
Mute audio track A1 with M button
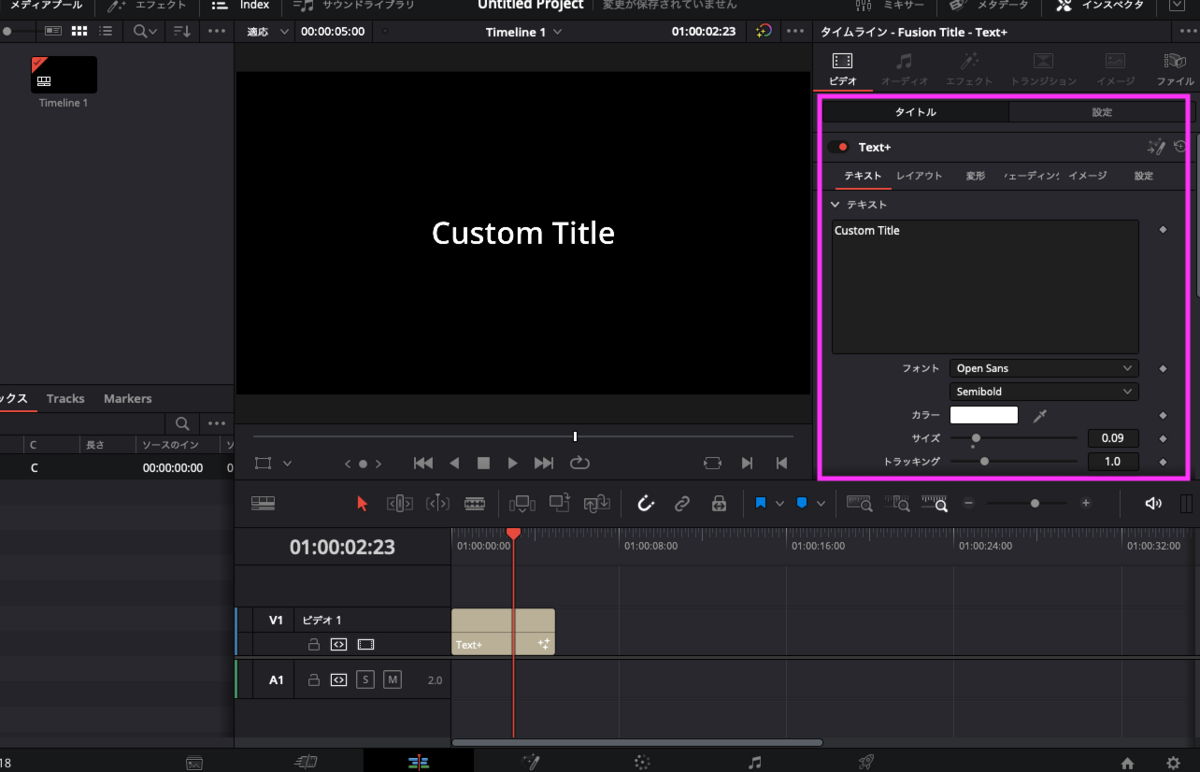[x=392, y=680]
